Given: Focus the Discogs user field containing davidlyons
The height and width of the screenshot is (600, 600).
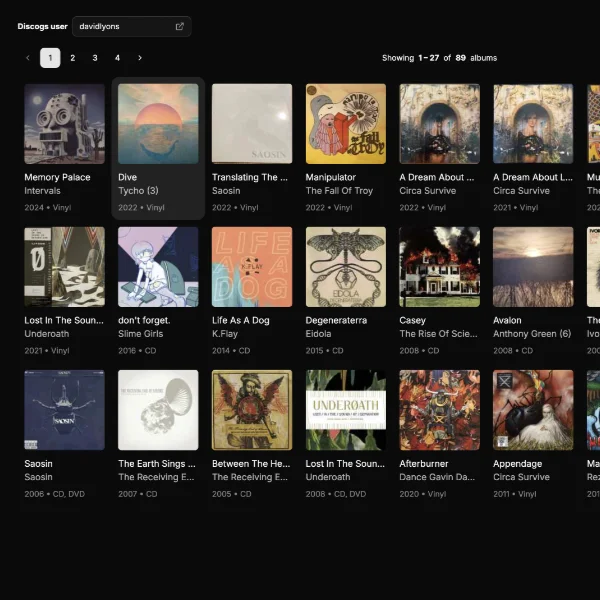Looking at the screenshot, I should [x=132, y=26].
